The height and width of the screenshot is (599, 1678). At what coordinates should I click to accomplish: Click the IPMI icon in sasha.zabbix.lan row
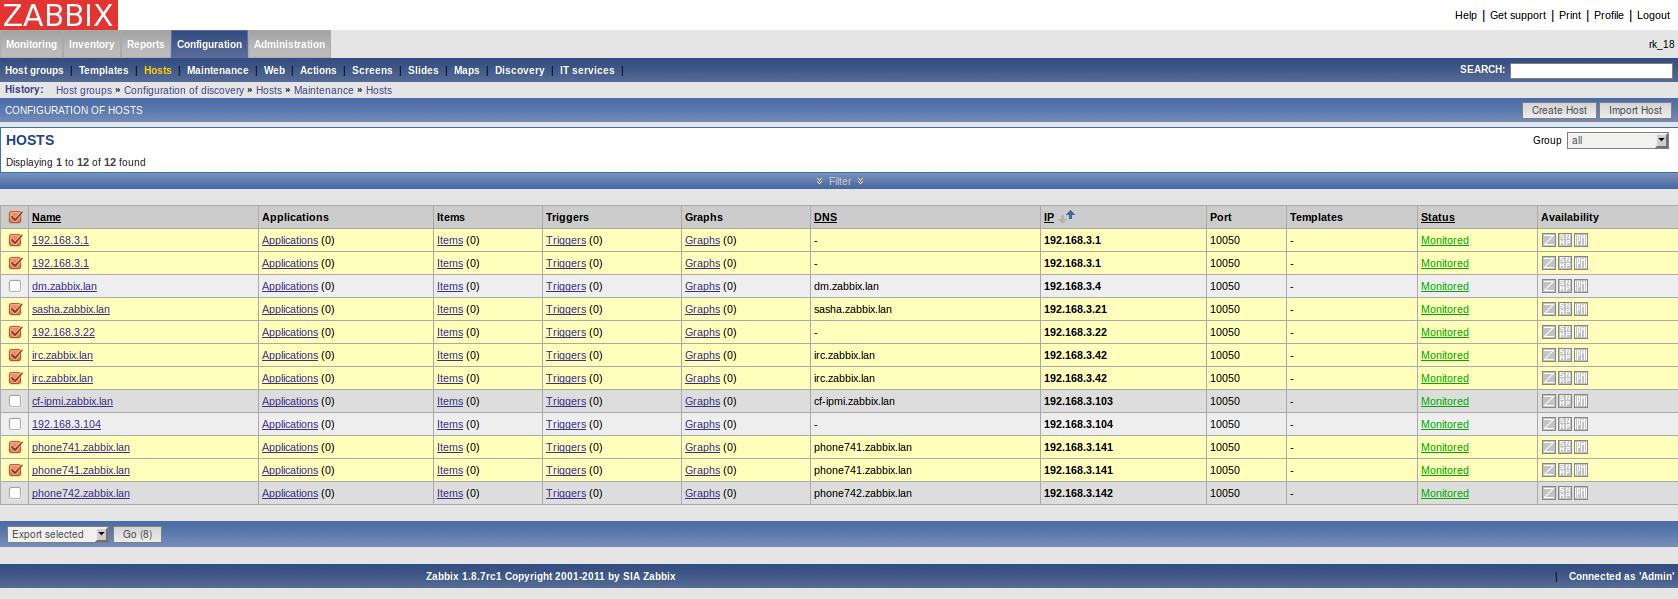click(1581, 309)
